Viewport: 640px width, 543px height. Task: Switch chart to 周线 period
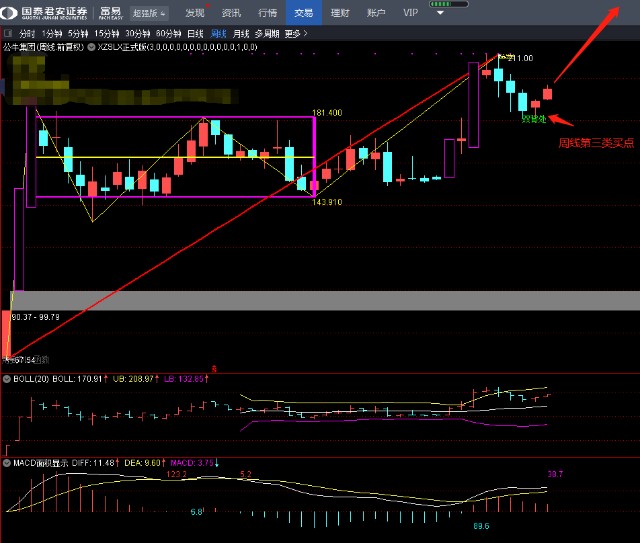pos(219,33)
